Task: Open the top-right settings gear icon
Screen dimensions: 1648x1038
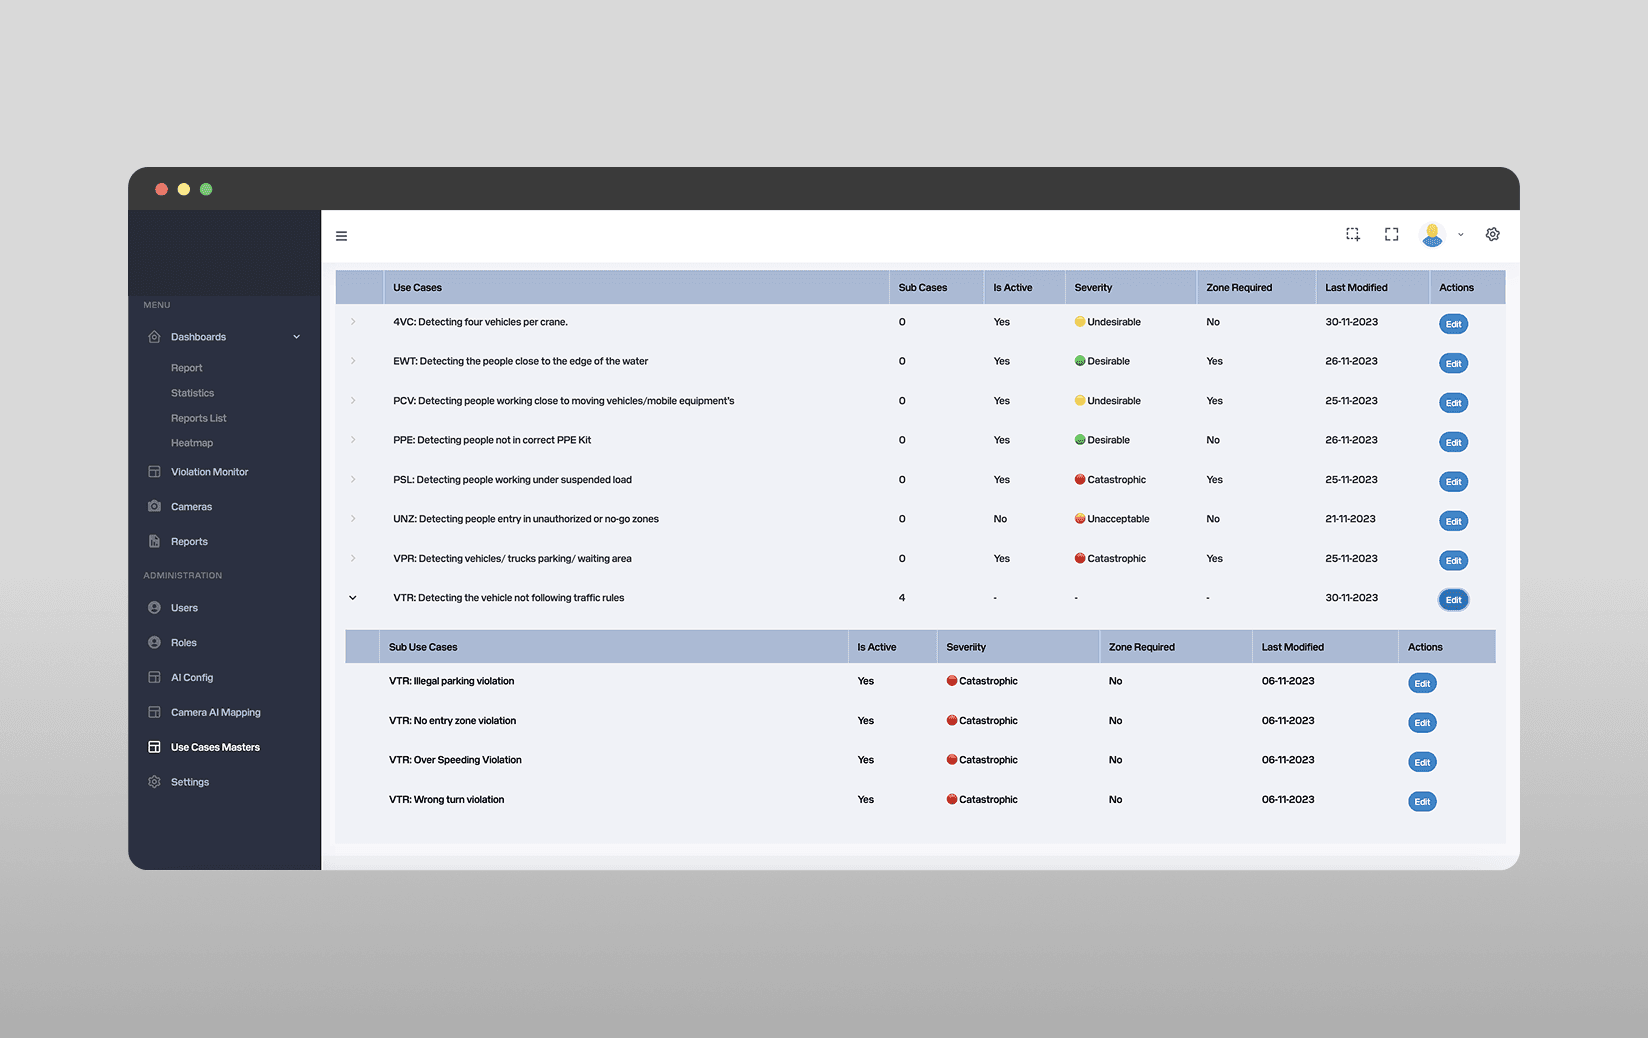Action: [1492, 234]
